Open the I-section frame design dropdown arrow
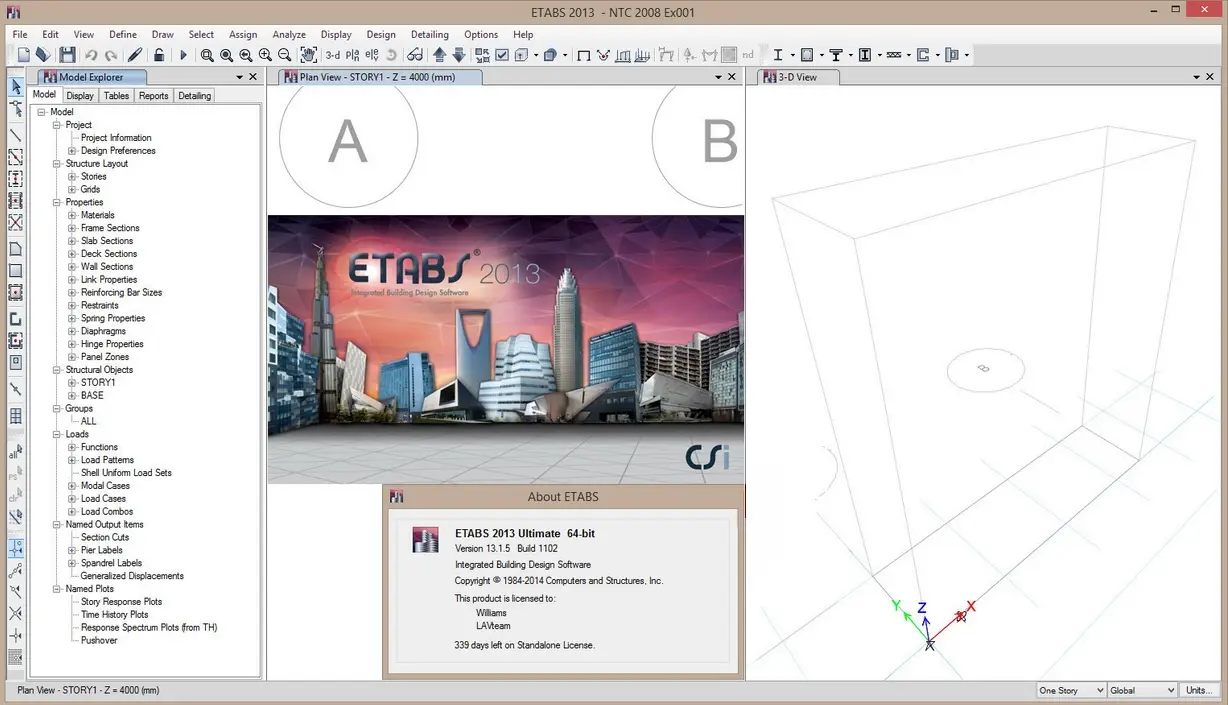This screenshot has height=705, width=1228. pos(792,55)
